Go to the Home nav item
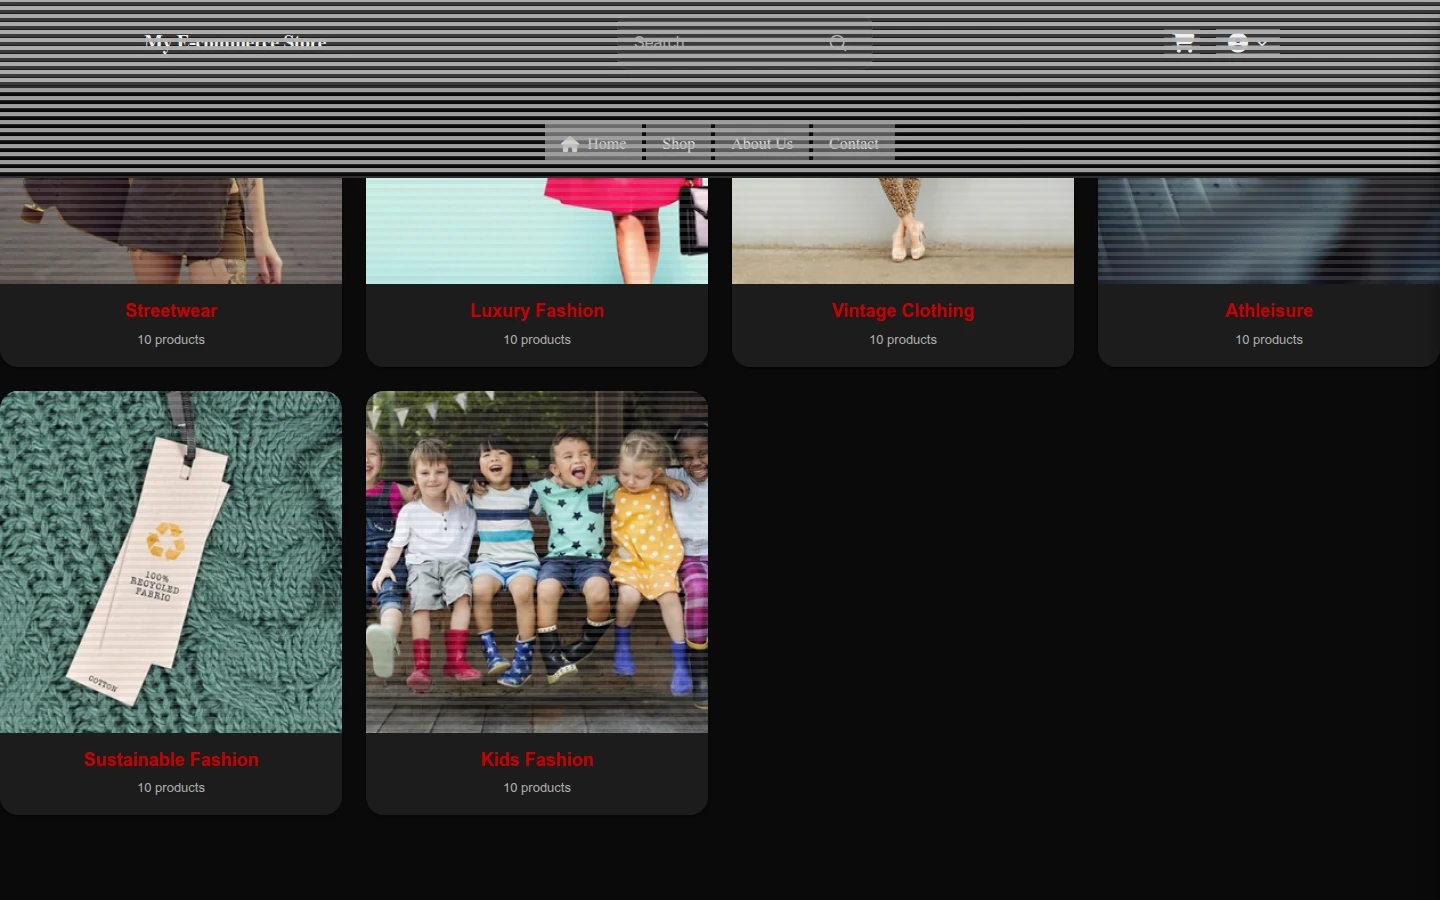This screenshot has width=1440, height=900. (x=594, y=143)
